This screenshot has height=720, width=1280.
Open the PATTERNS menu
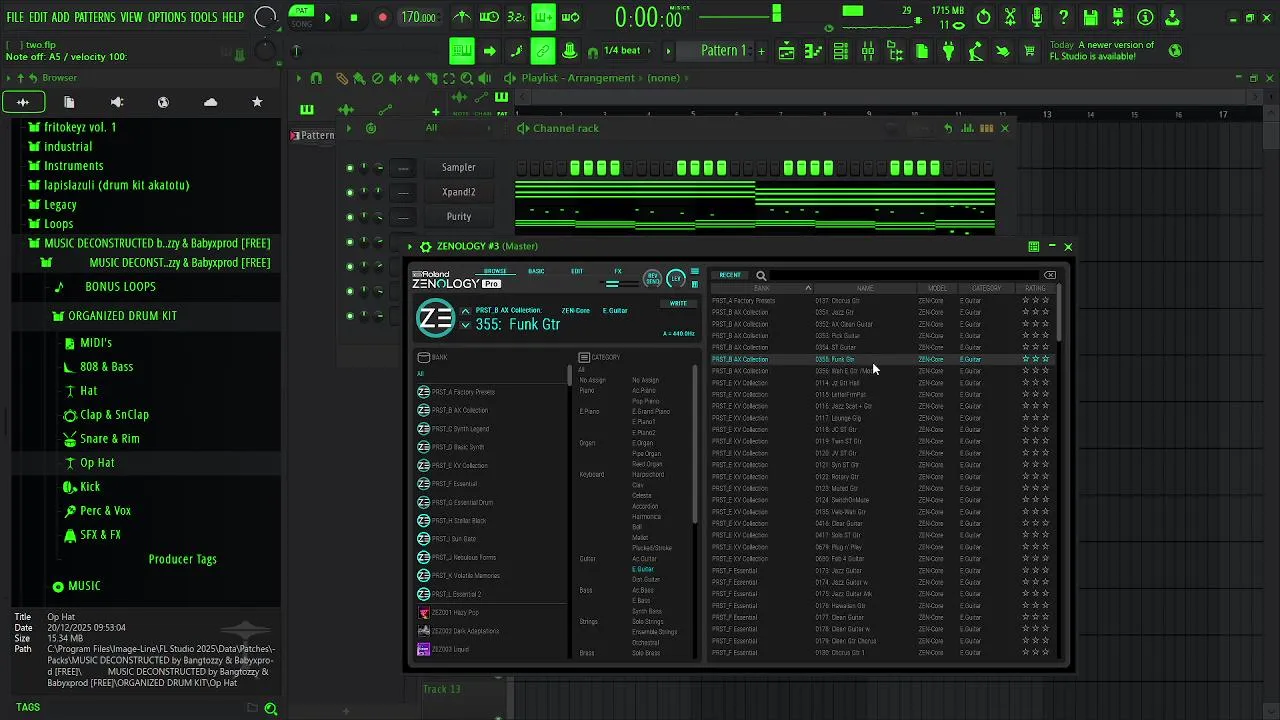coord(95,17)
